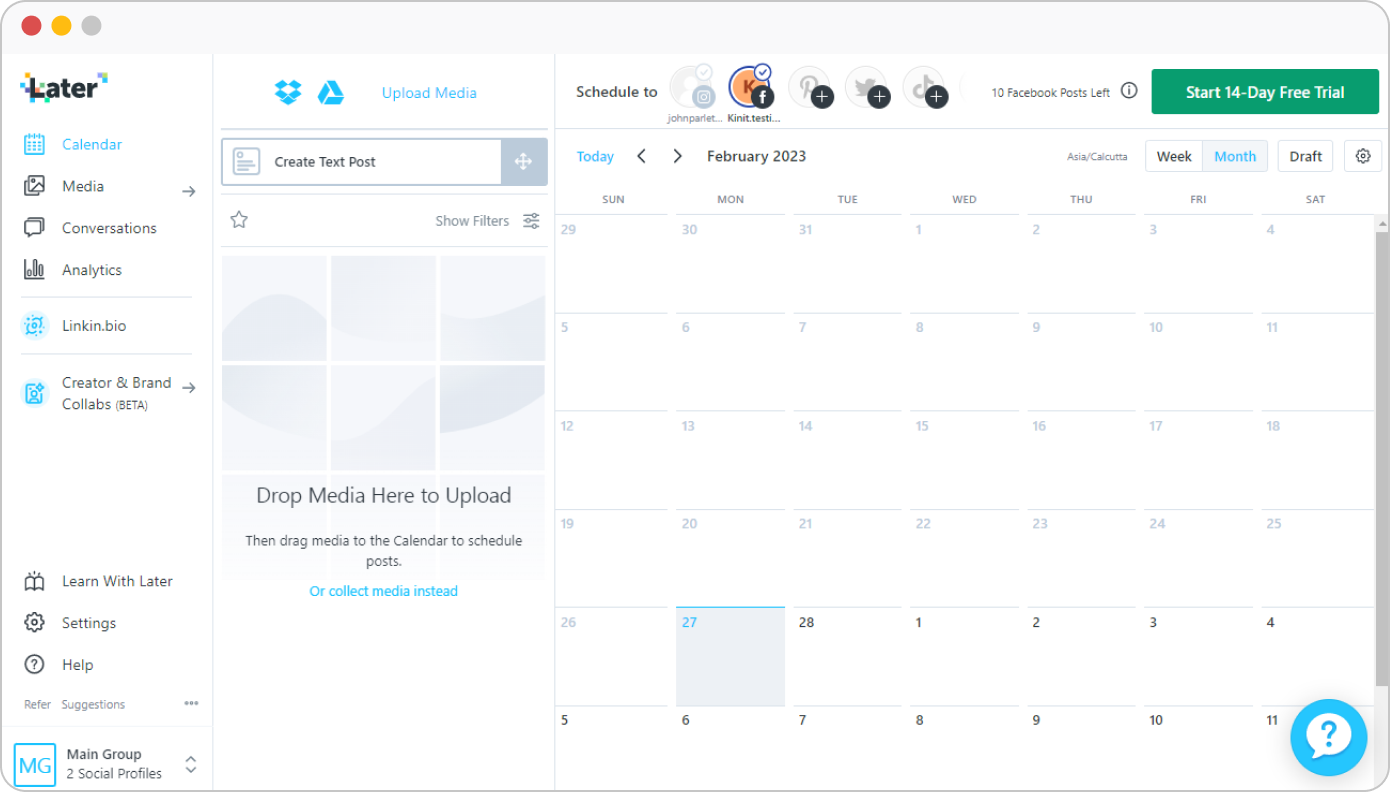Expand the Creator & Brand Collabs arrow
The width and height of the screenshot is (1390, 792).
coord(189,388)
